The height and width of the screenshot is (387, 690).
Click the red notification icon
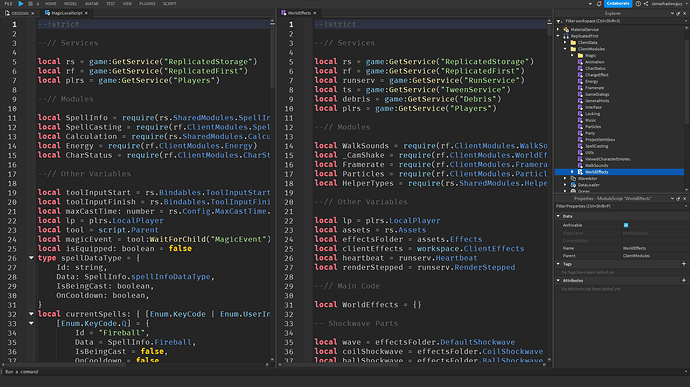coord(599,4)
